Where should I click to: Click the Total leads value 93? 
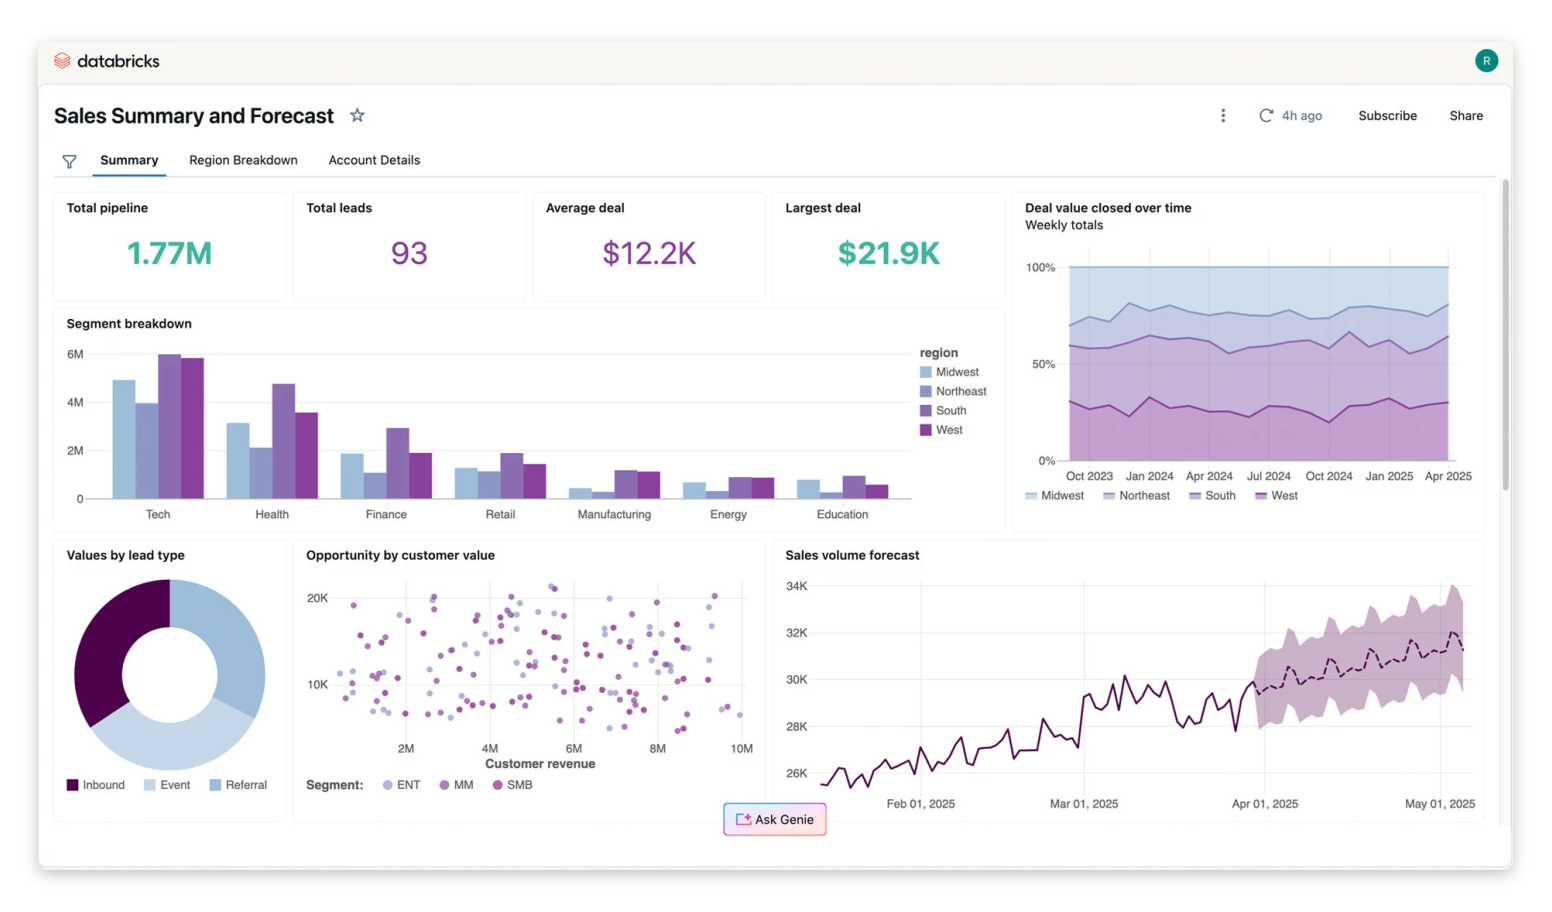click(409, 253)
